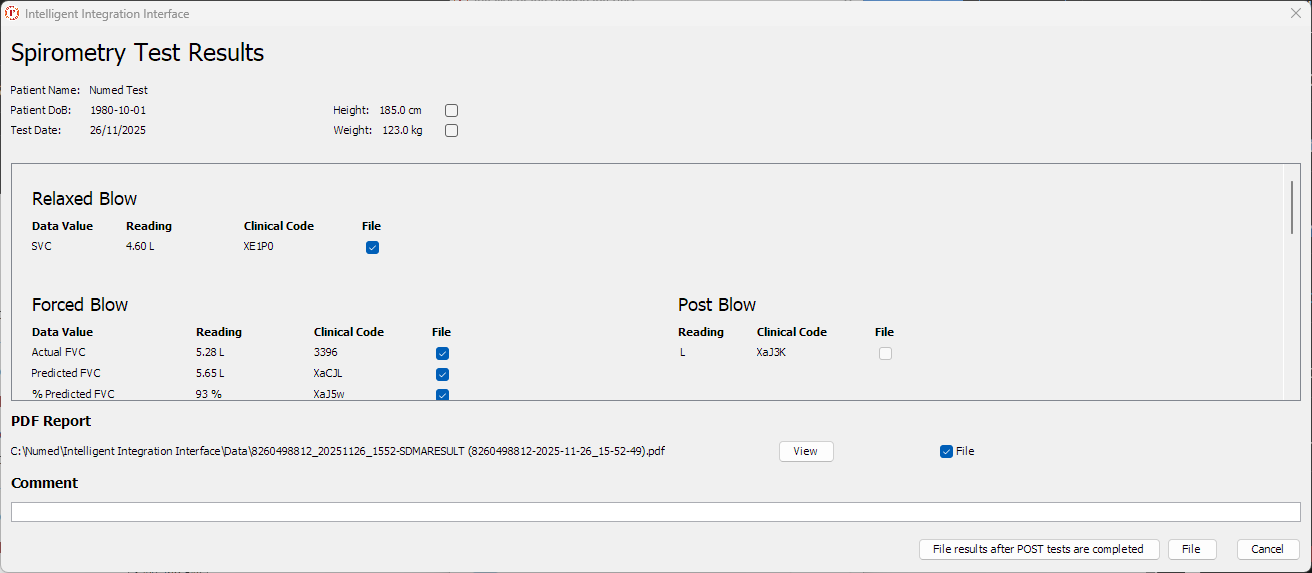Click the PDF report file path
Screen dimensions: 1312x573
[338, 451]
